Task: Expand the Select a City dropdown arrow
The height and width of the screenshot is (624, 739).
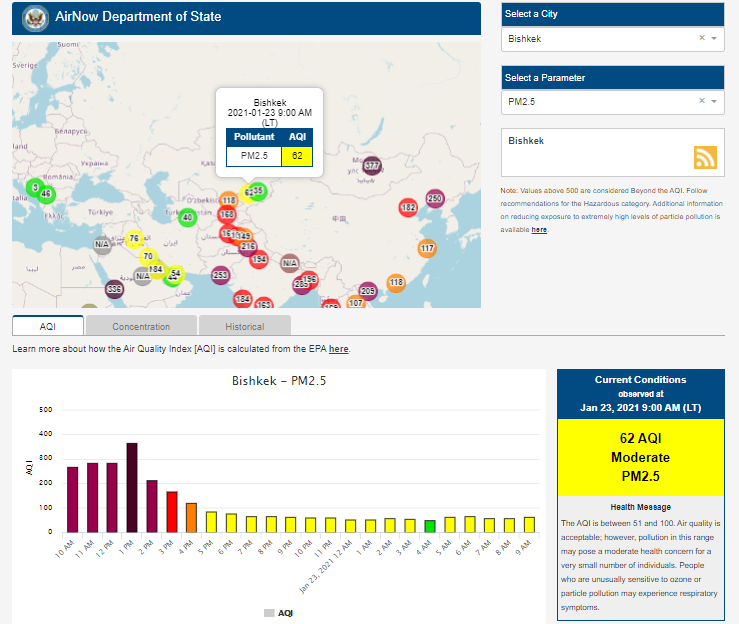Action: click(x=714, y=39)
